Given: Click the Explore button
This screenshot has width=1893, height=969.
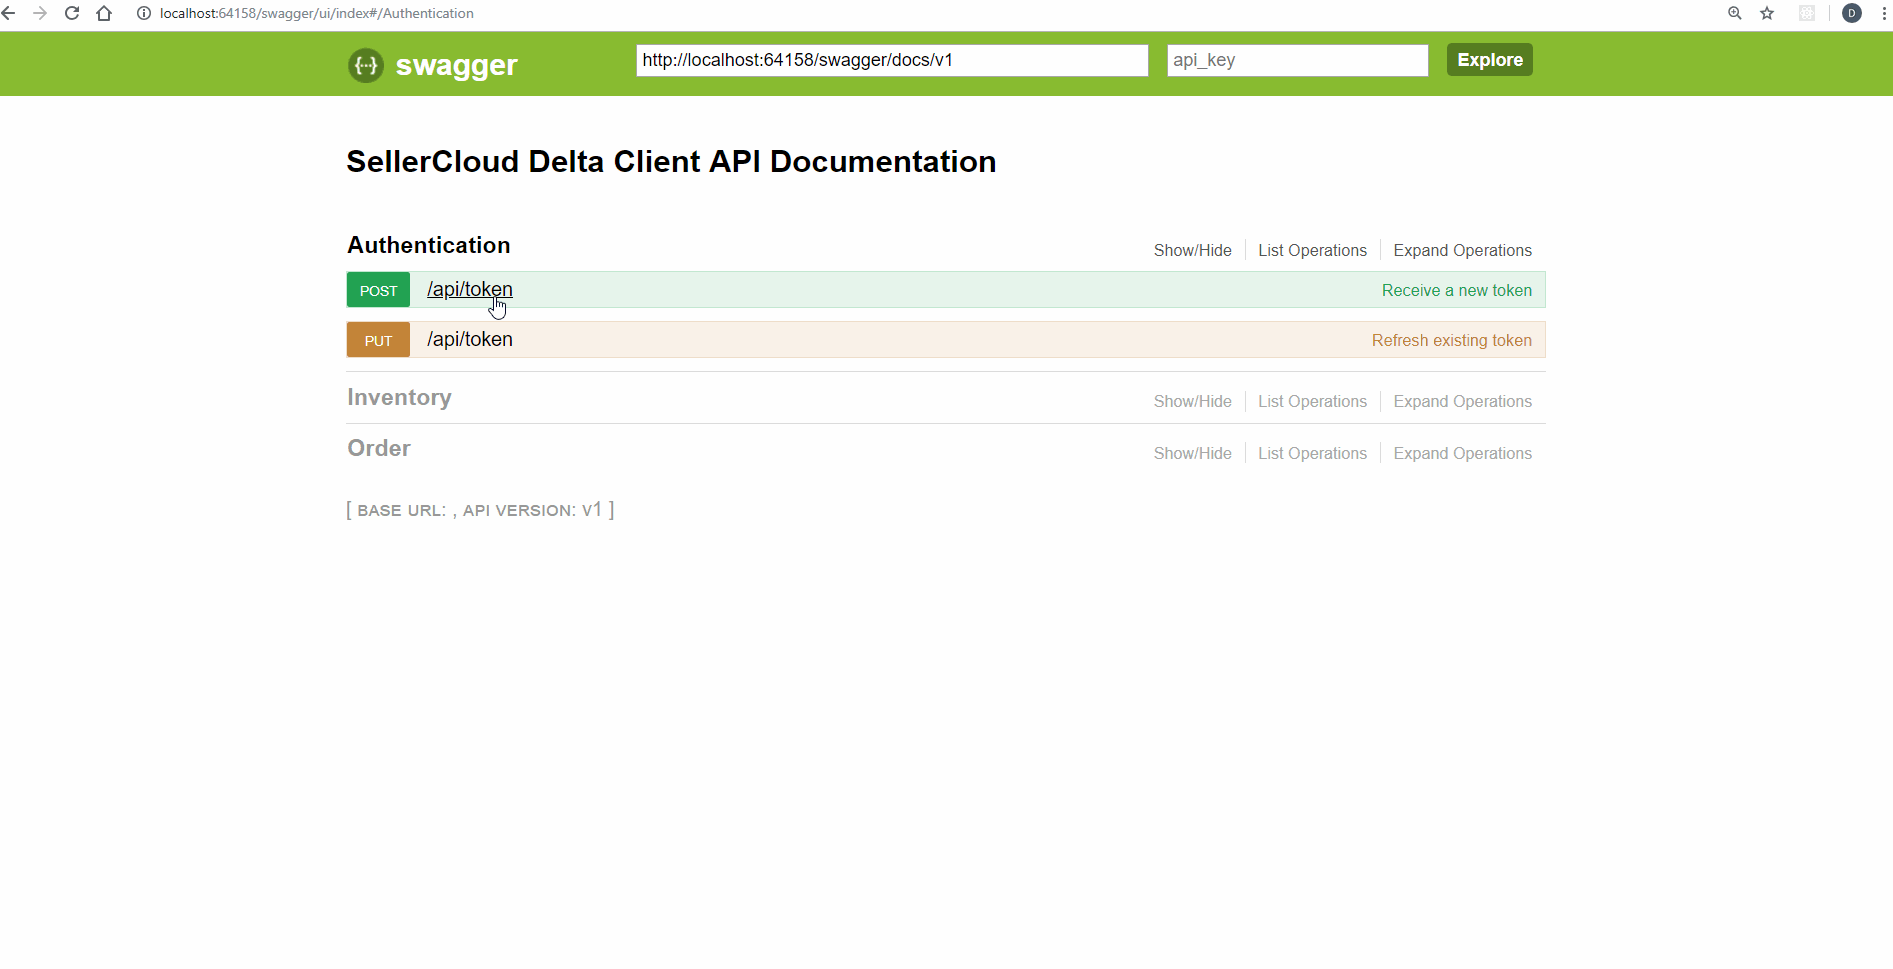Looking at the screenshot, I should 1489,60.
